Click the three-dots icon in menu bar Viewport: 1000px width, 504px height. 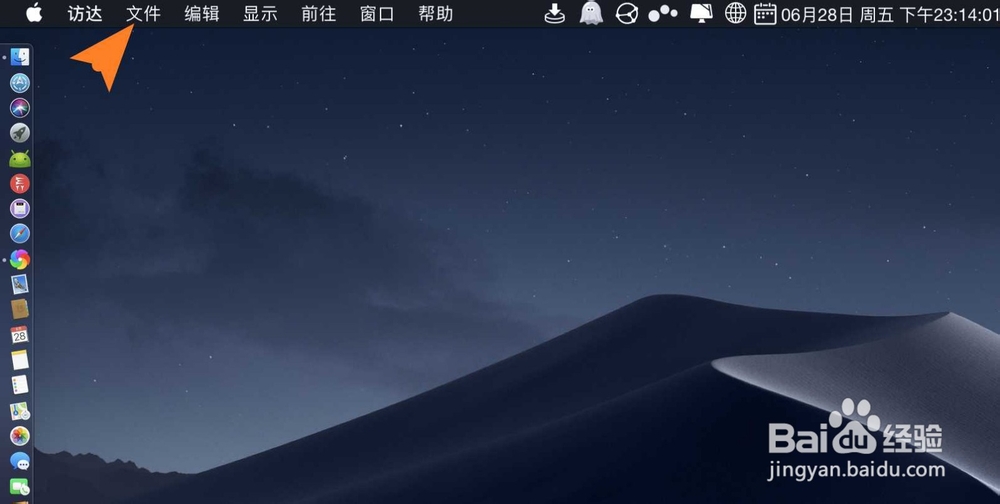point(663,13)
